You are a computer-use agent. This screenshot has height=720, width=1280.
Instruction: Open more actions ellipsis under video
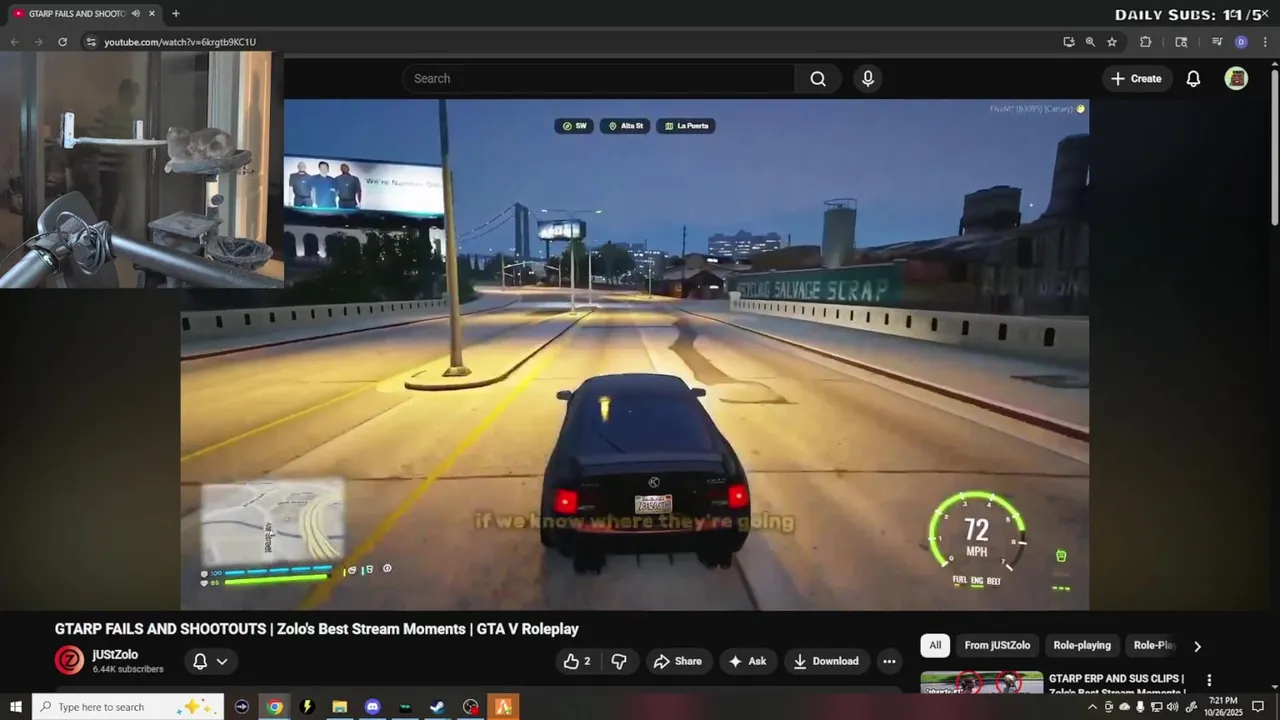click(889, 661)
